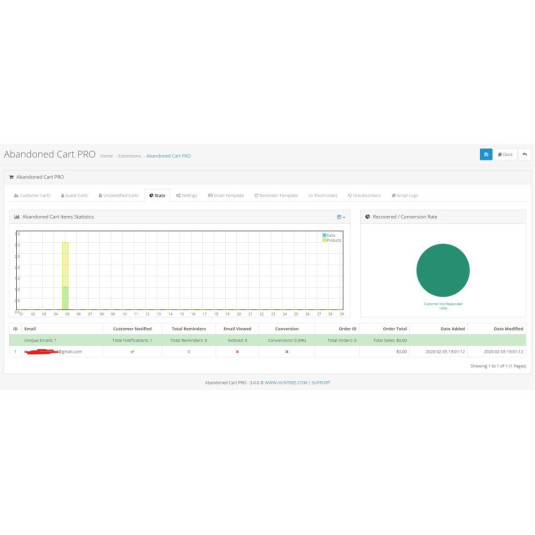Click the green conversion rate pie chart
This screenshot has height=535, width=535.
click(x=443, y=270)
